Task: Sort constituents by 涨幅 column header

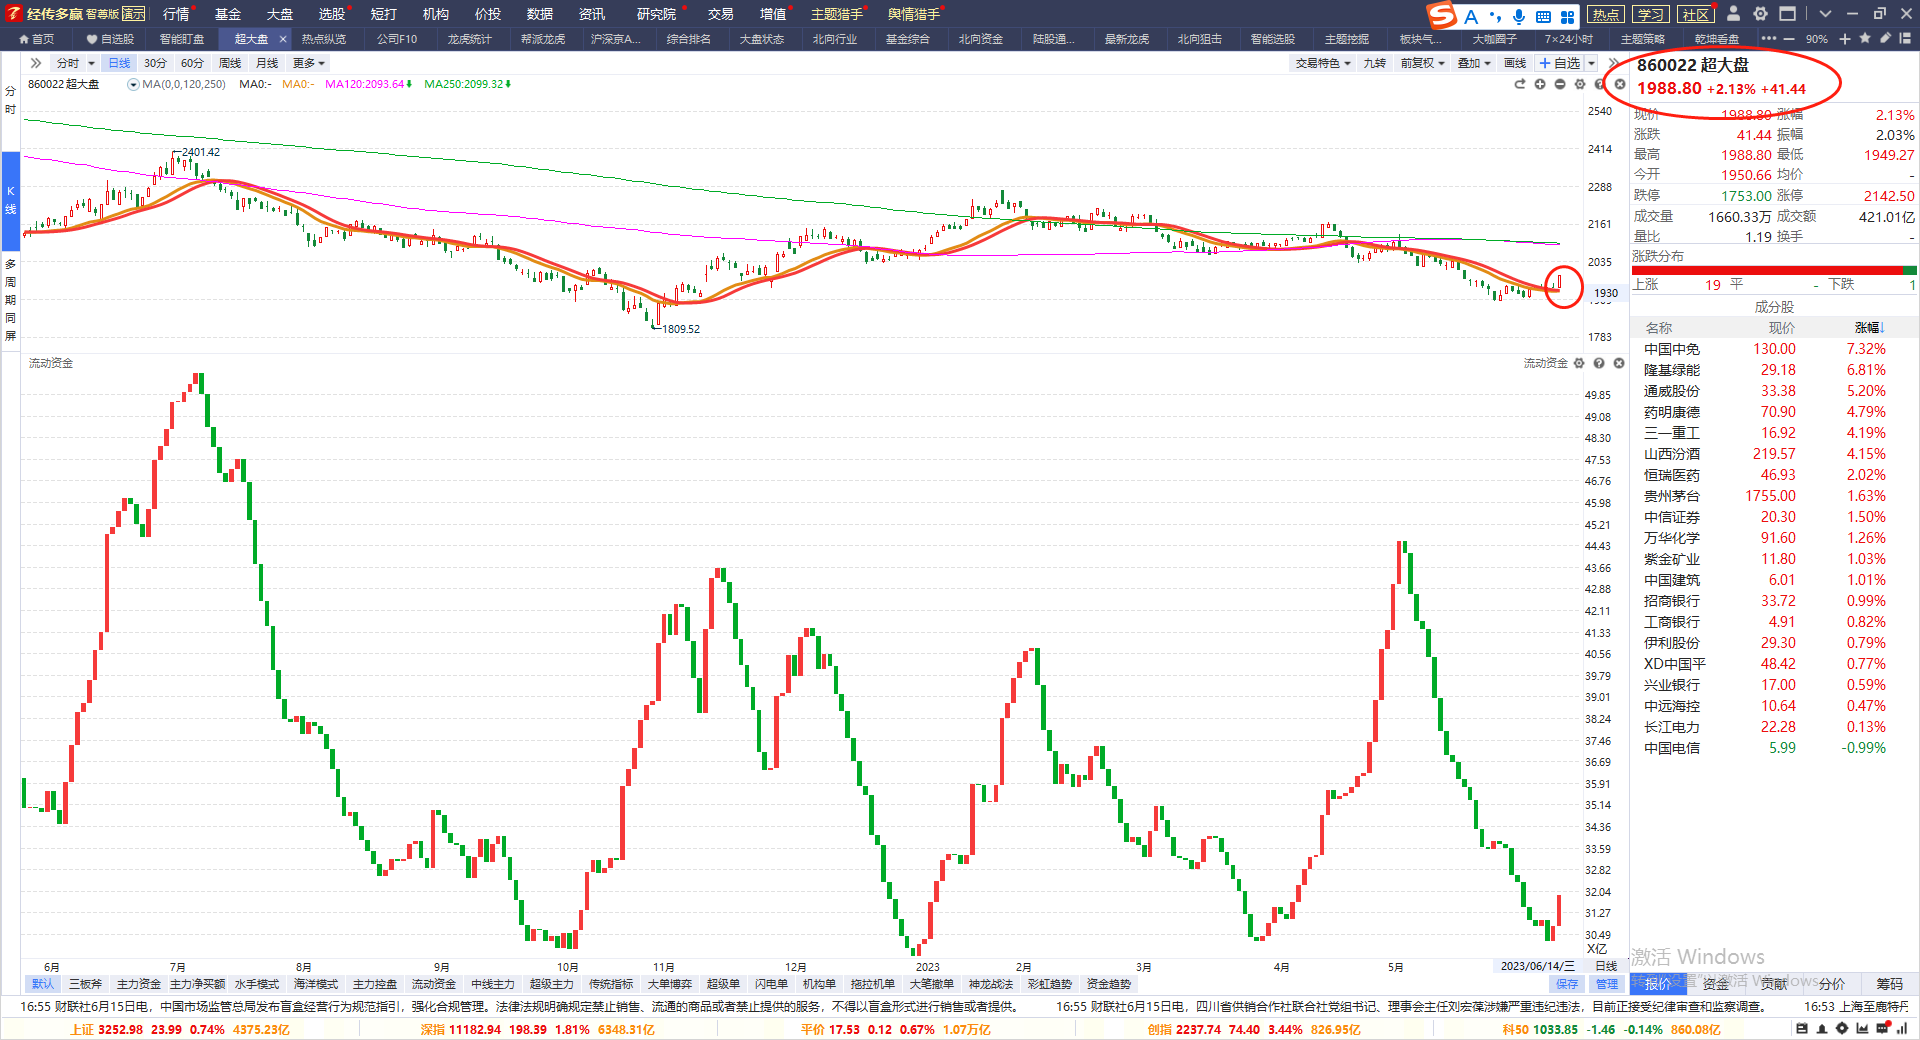Action: (x=1869, y=327)
